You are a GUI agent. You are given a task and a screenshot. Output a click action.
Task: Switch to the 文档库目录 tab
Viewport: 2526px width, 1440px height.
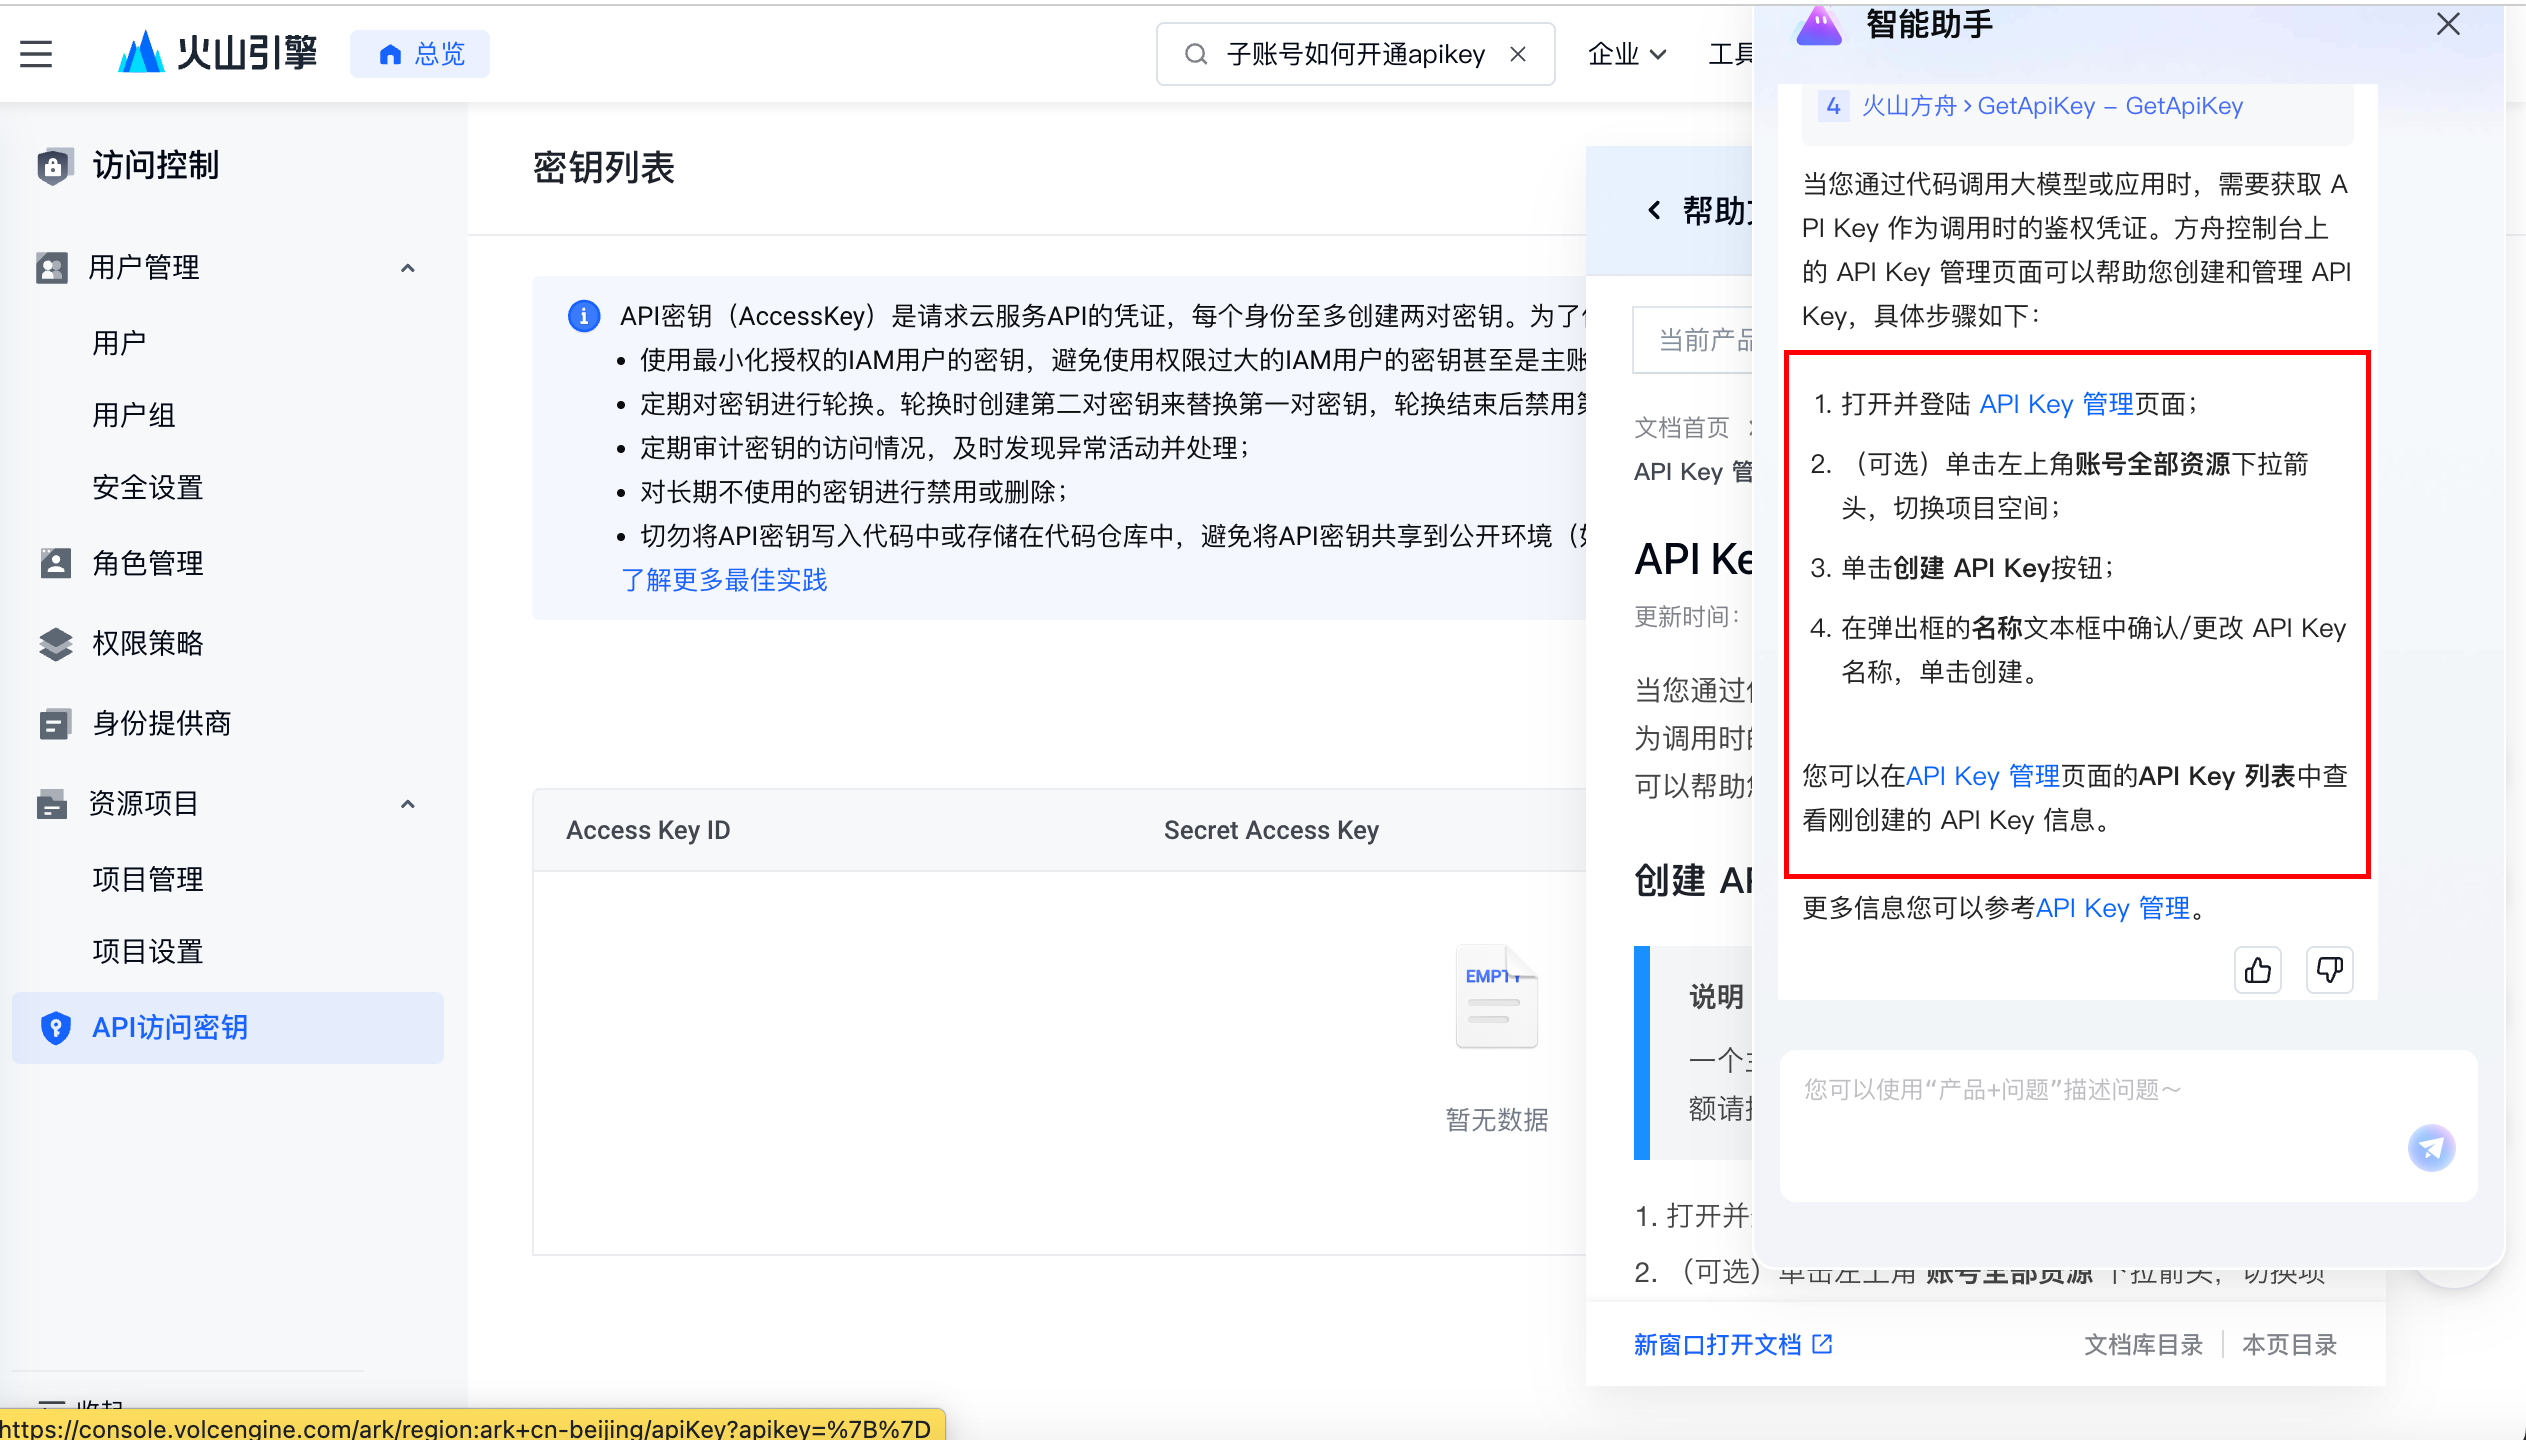coord(2143,1344)
